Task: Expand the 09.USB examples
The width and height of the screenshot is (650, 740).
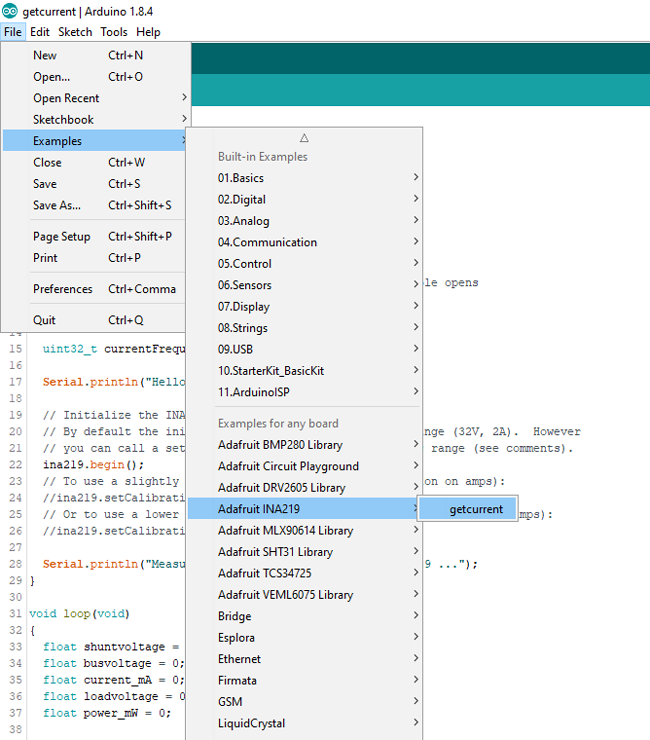Action: point(304,349)
